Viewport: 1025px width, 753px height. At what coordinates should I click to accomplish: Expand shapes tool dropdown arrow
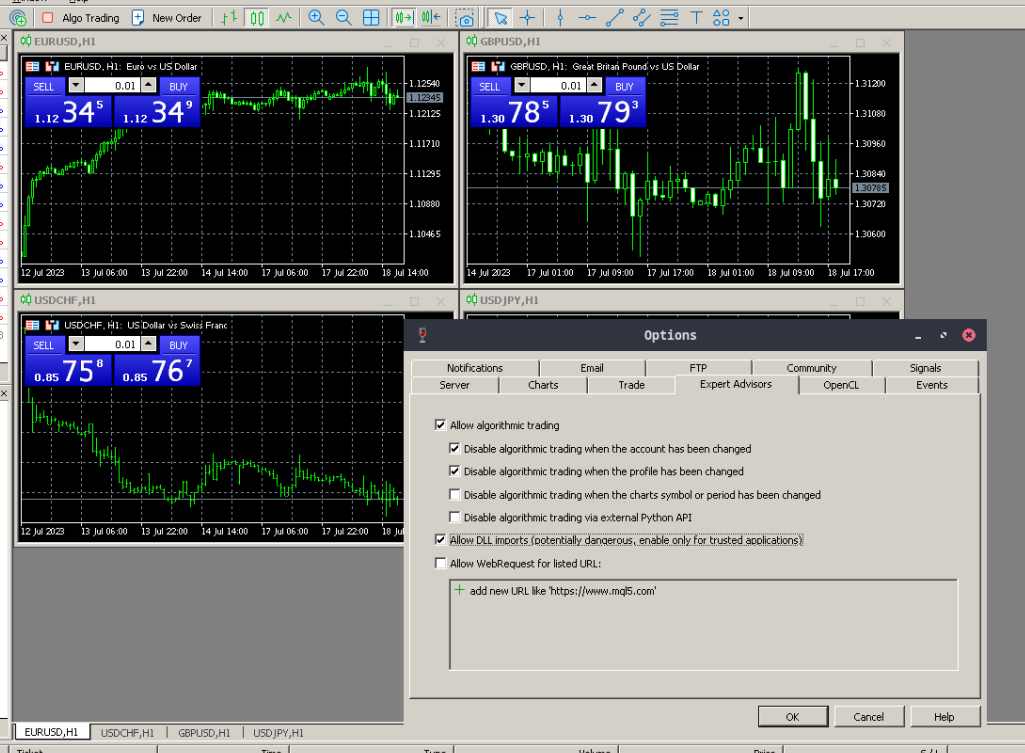741,18
